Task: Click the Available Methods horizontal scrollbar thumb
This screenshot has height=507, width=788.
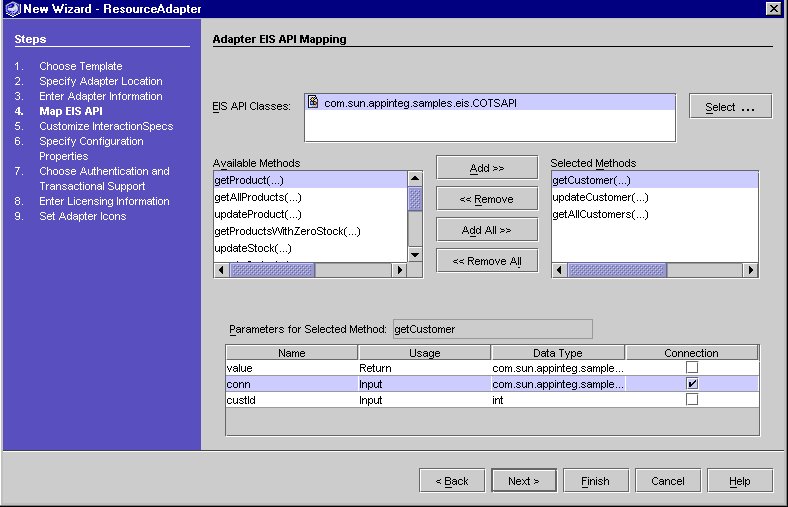Action: [x=272, y=270]
